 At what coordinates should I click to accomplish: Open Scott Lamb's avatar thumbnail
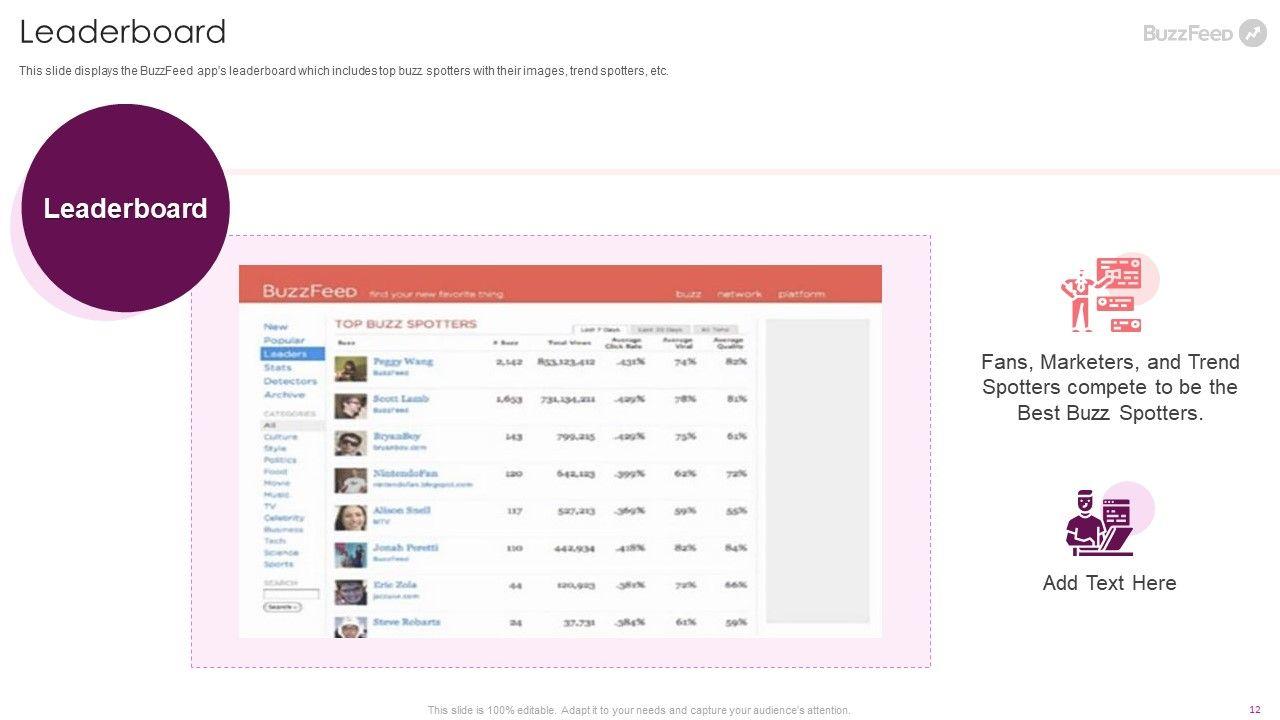click(x=350, y=405)
